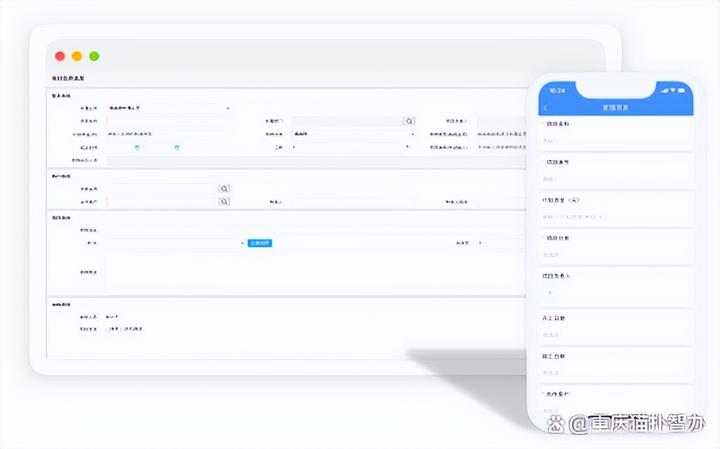
Task: Click the large multi-line text area
Action: point(315,273)
